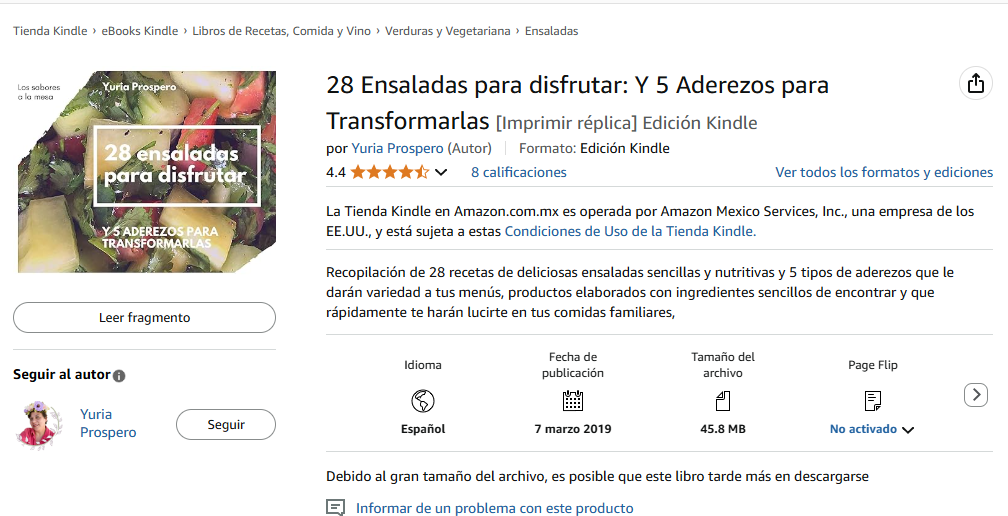Click the globe icon under Idioma
The height and width of the screenshot is (516, 1008).
tap(422, 401)
